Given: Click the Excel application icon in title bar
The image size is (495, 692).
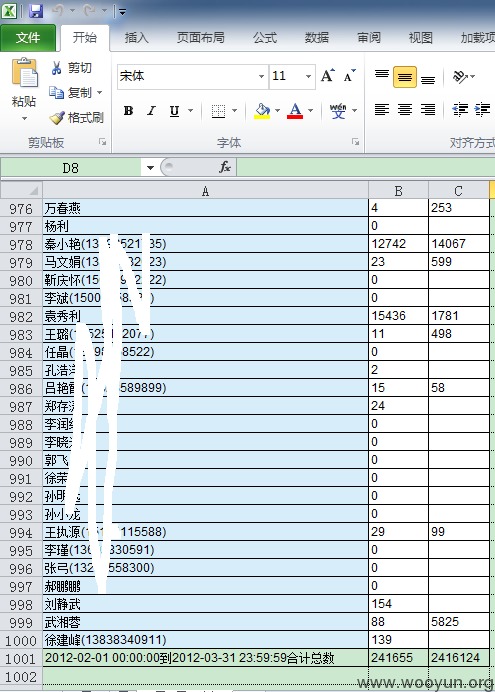Looking at the screenshot, I should (x=10, y=11).
